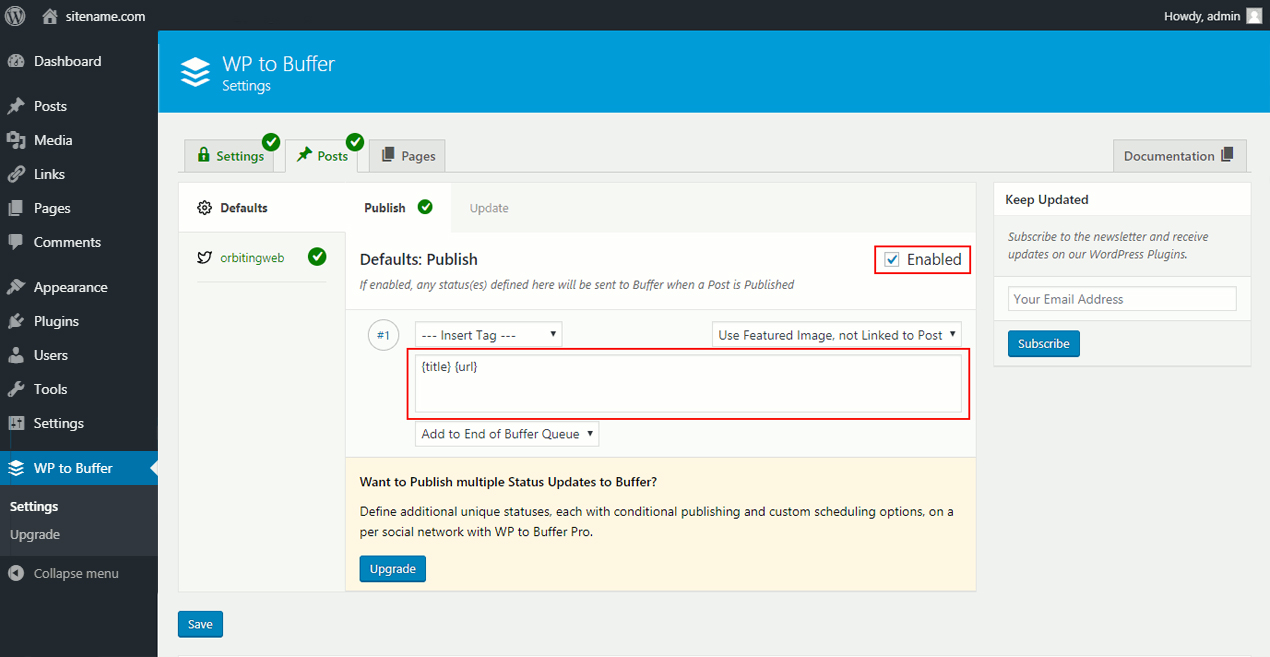Open the Settings submenu under WP to Buffer
This screenshot has height=657, width=1270.
coord(34,507)
